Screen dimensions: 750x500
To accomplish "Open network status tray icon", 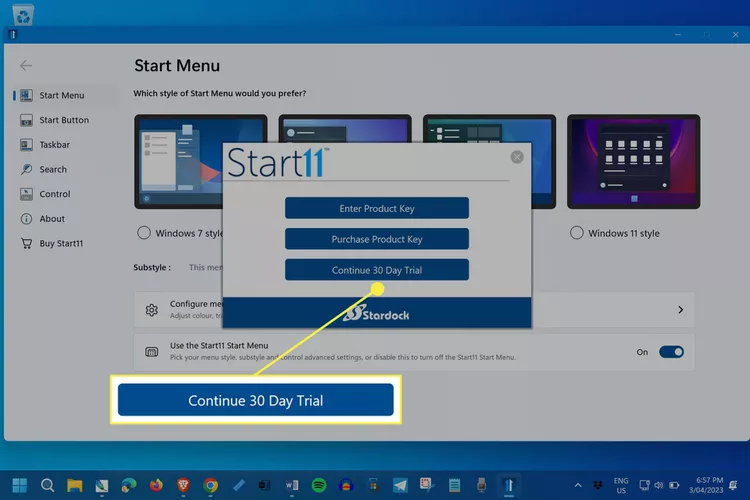I will pyautogui.click(x=644, y=485).
